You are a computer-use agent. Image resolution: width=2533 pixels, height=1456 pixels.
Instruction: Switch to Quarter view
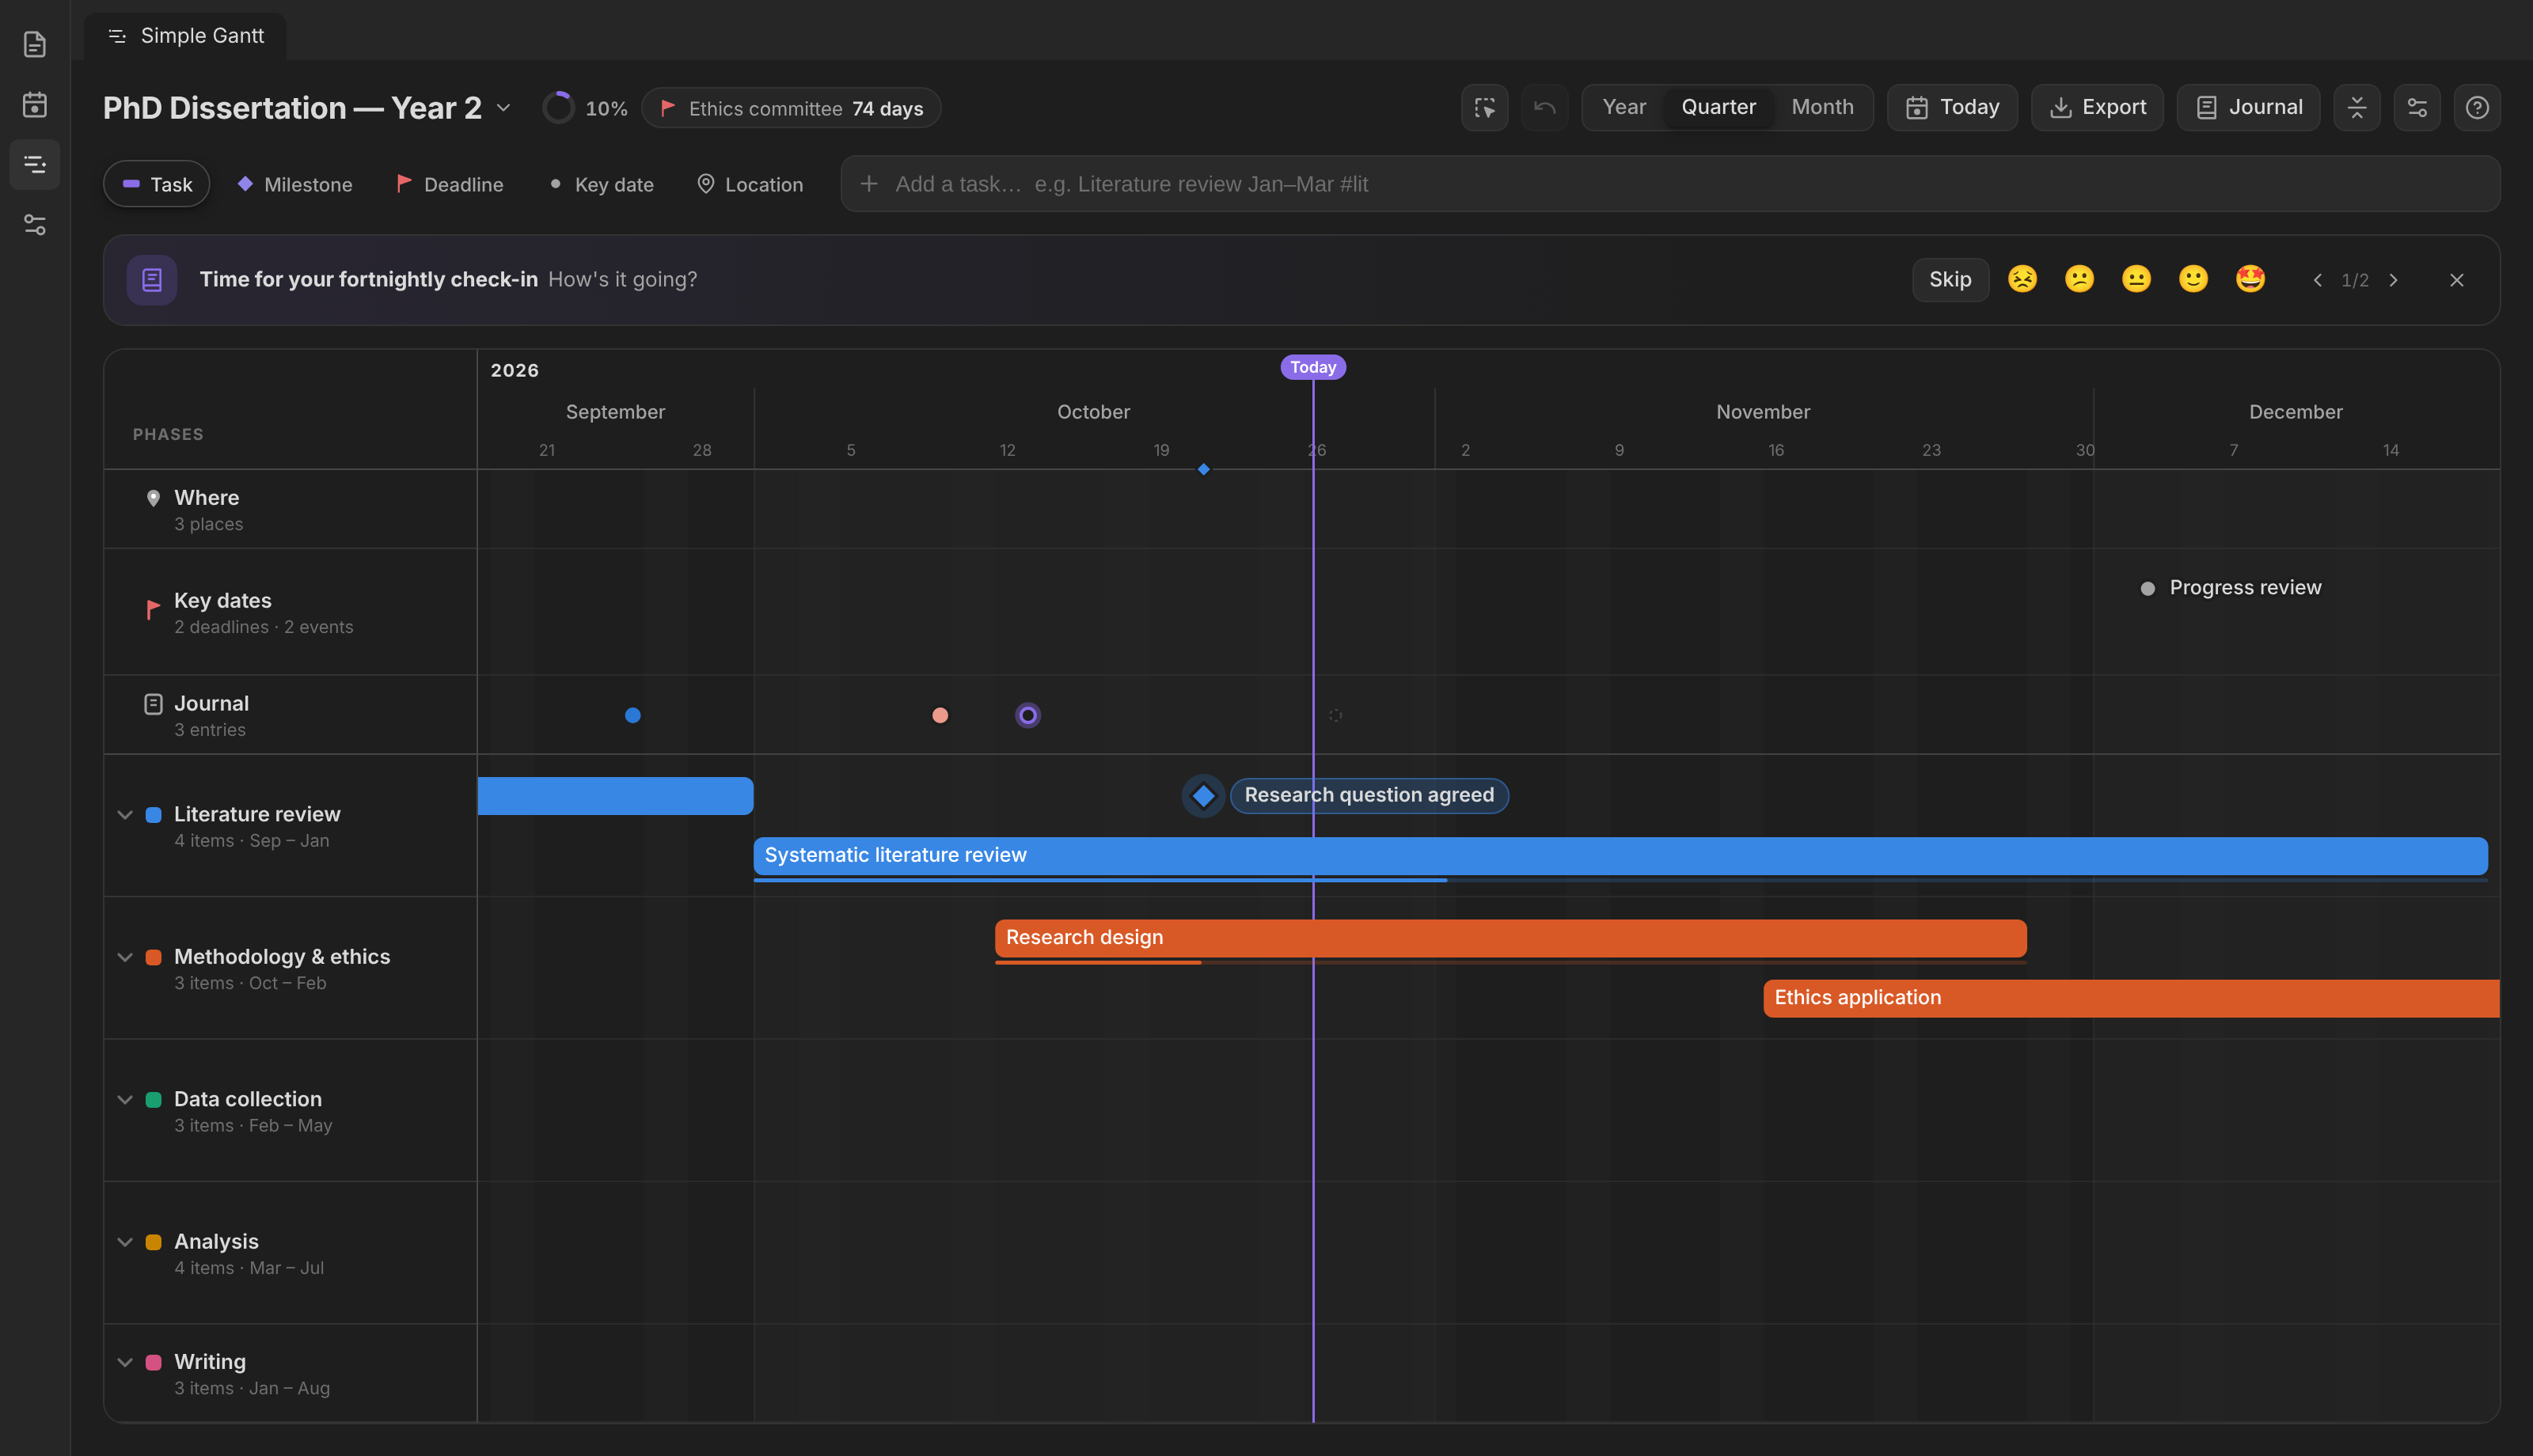pyautogui.click(x=1718, y=107)
